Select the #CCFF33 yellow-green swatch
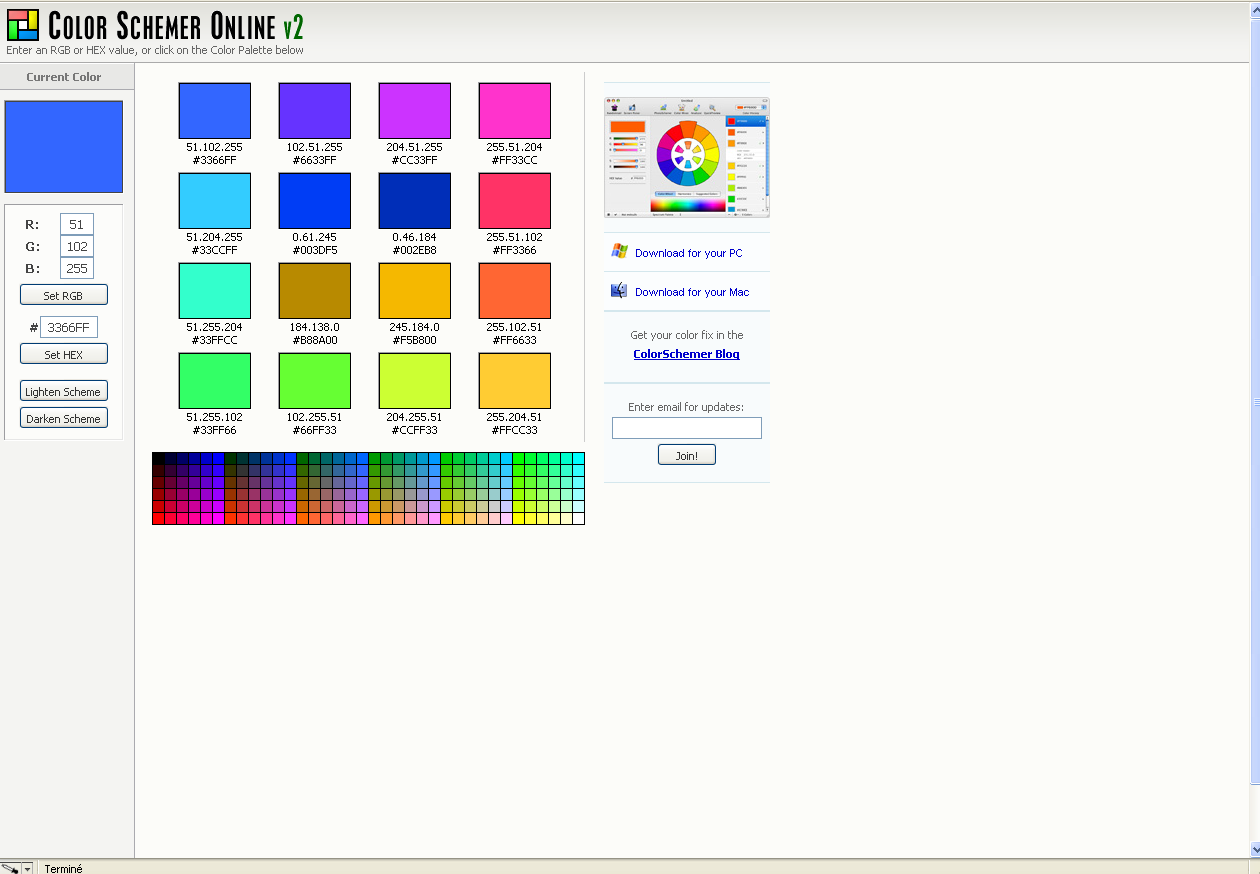The width and height of the screenshot is (1260, 874). click(x=415, y=380)
